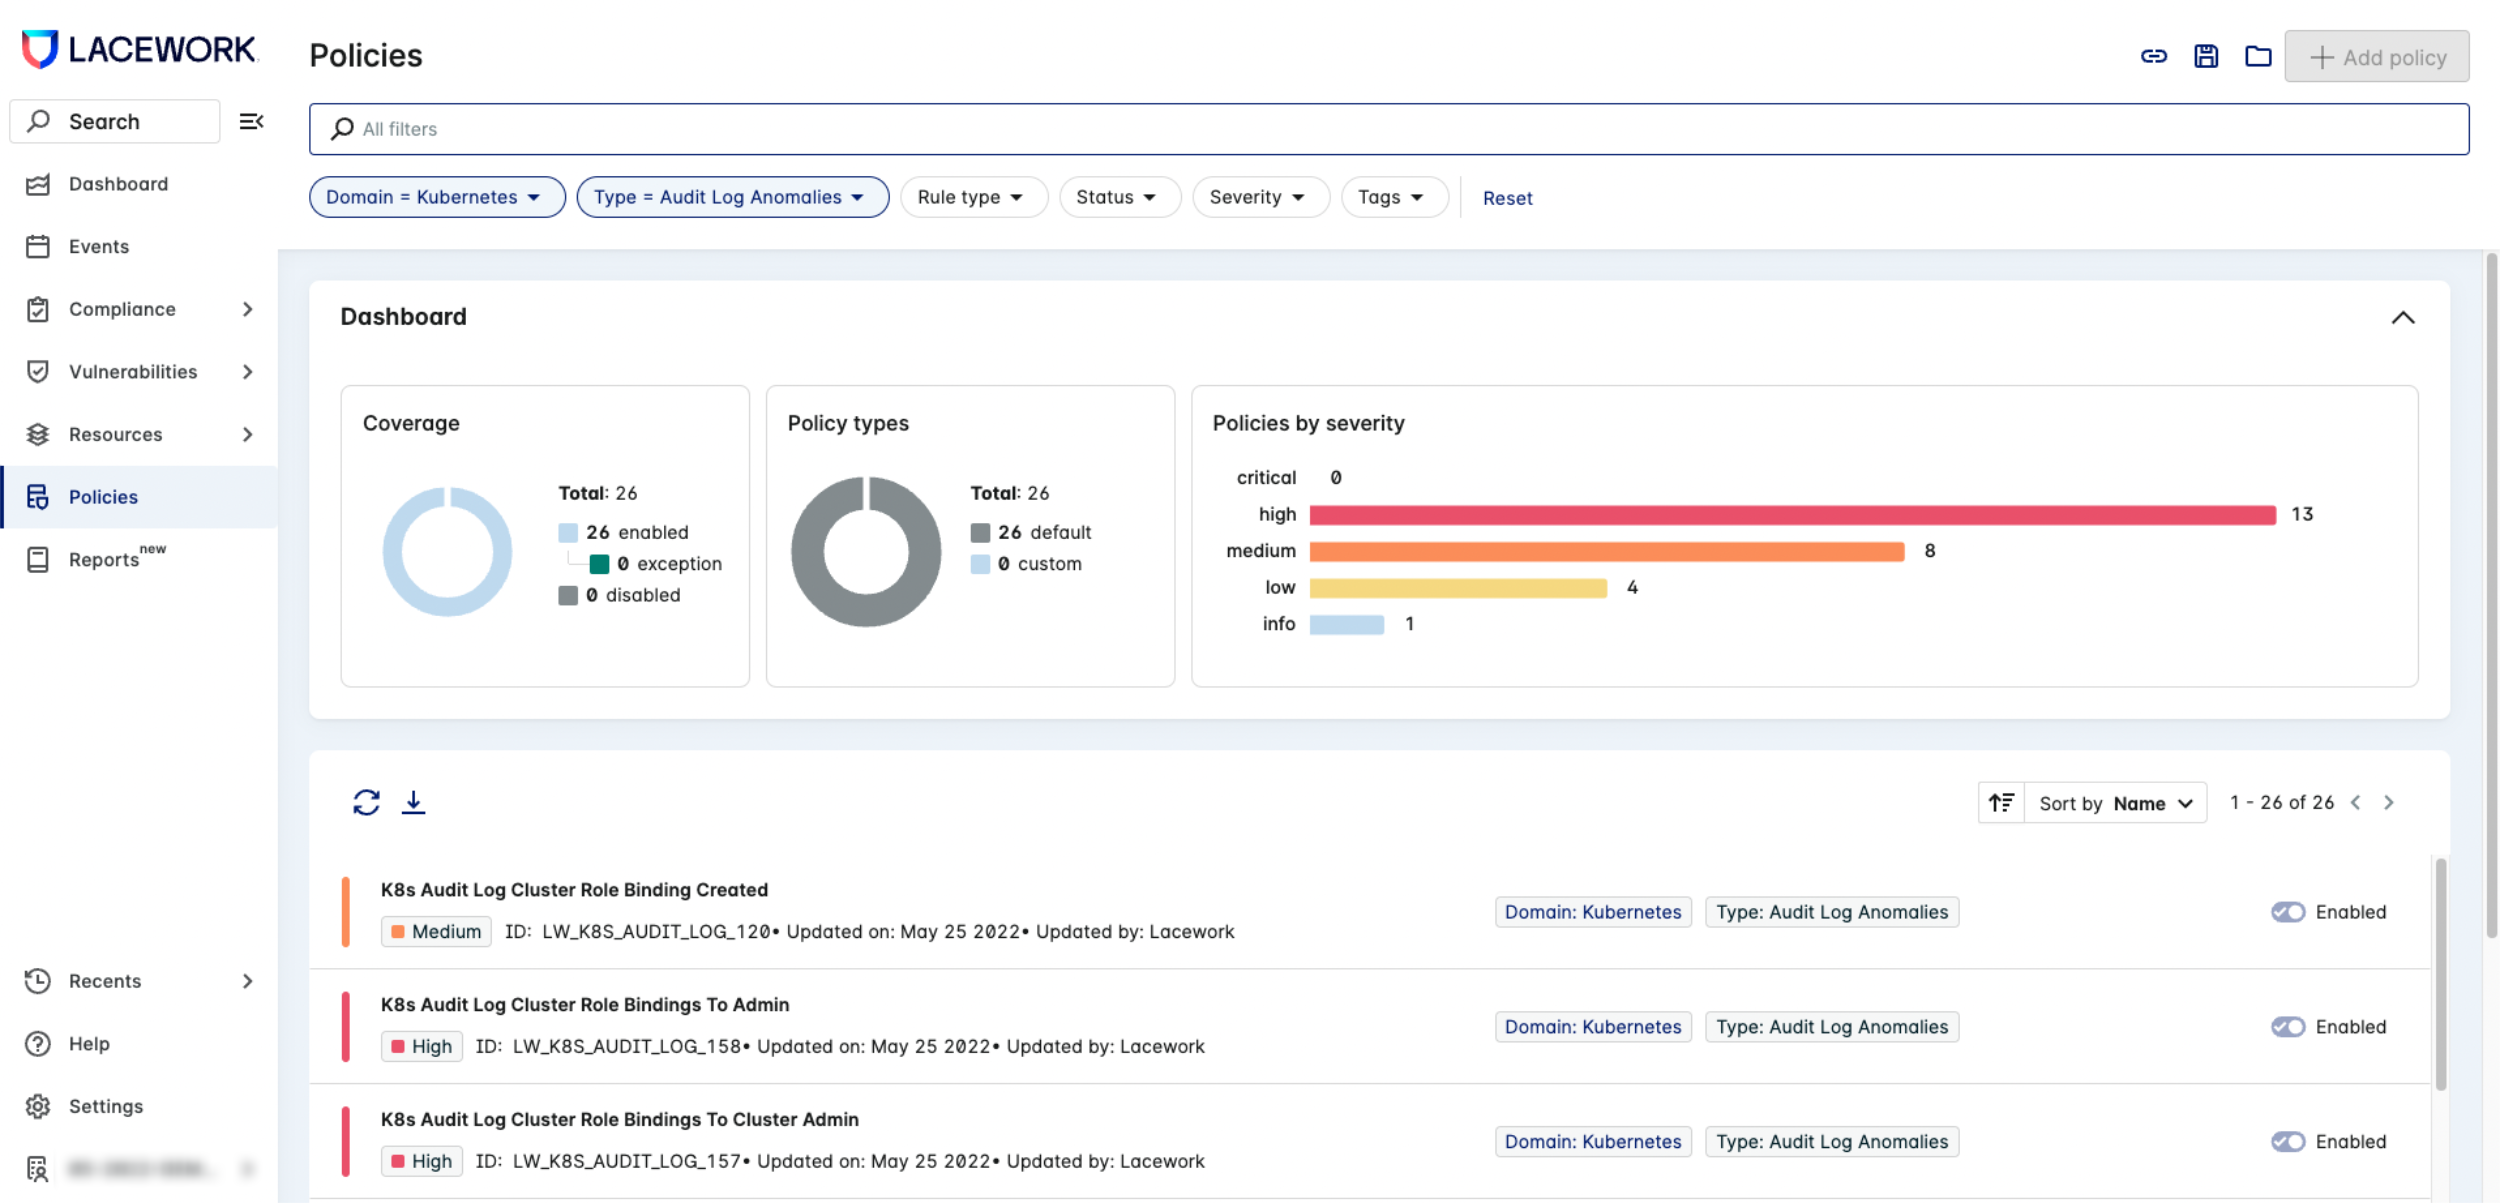Open the Sort by Name dropdown
This screenshot has width=2500, height=1203.
[x=2115, y=803]
